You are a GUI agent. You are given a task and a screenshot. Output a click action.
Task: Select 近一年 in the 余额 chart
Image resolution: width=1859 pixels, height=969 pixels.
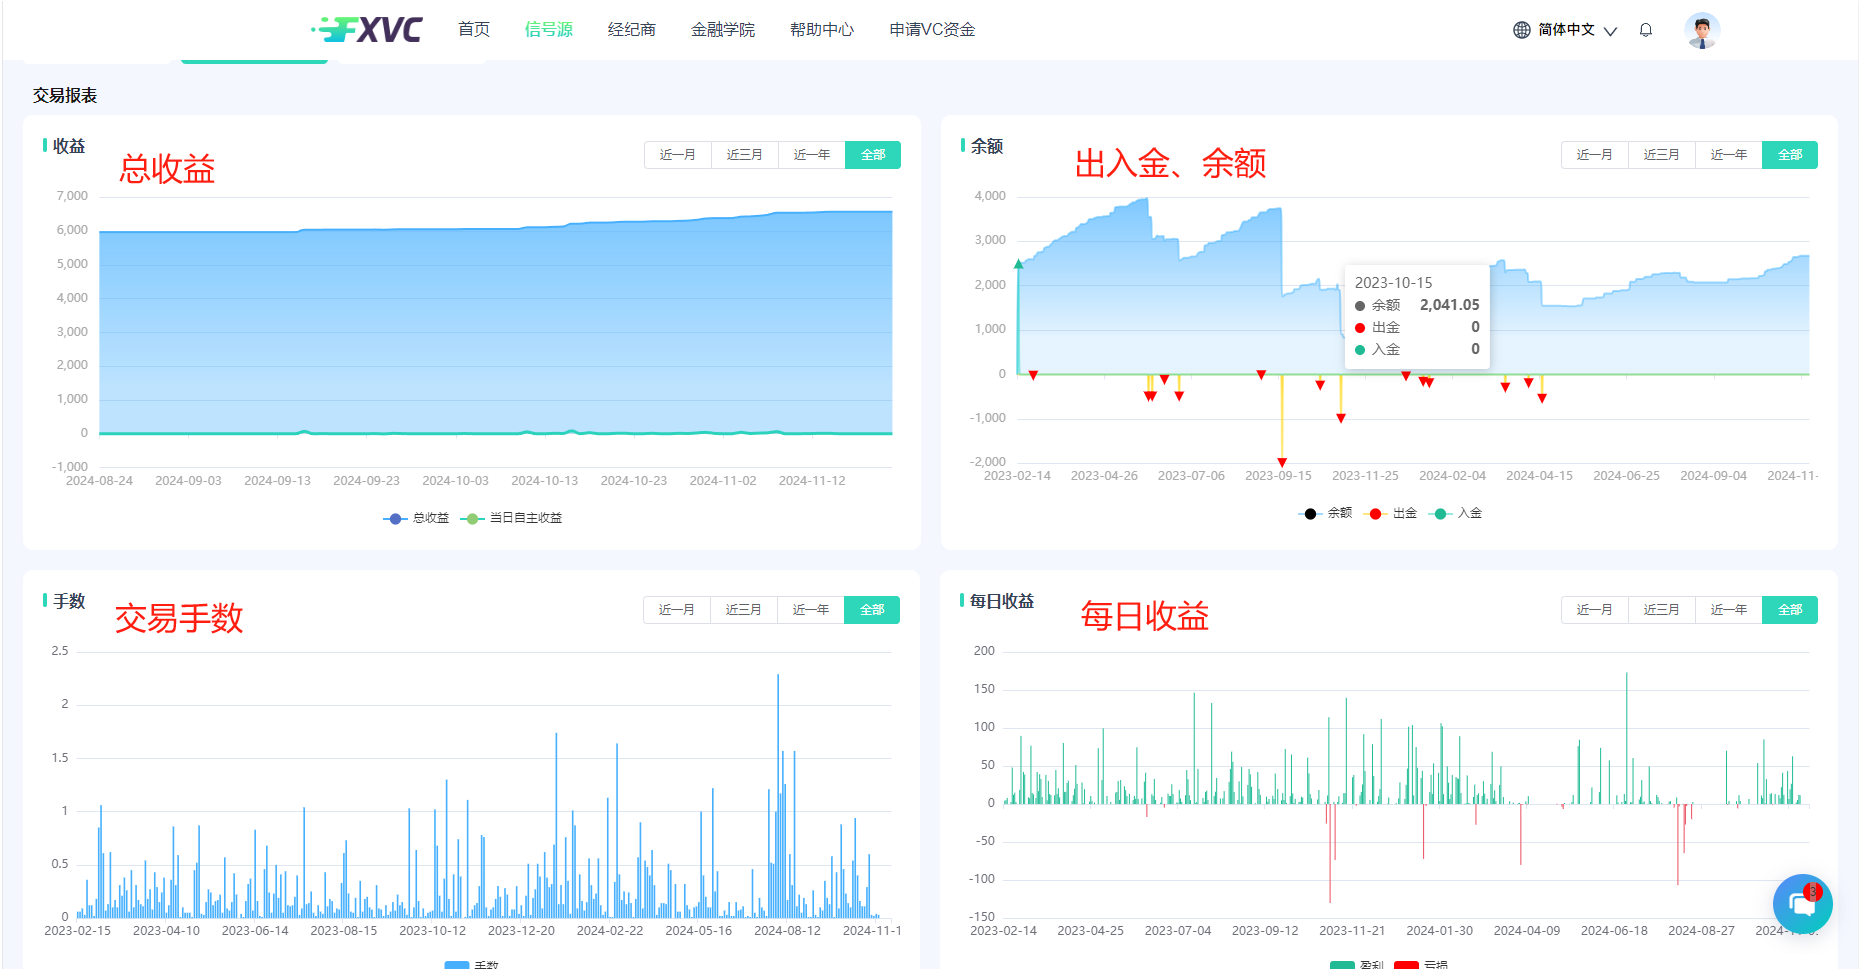pos(1729,155)
